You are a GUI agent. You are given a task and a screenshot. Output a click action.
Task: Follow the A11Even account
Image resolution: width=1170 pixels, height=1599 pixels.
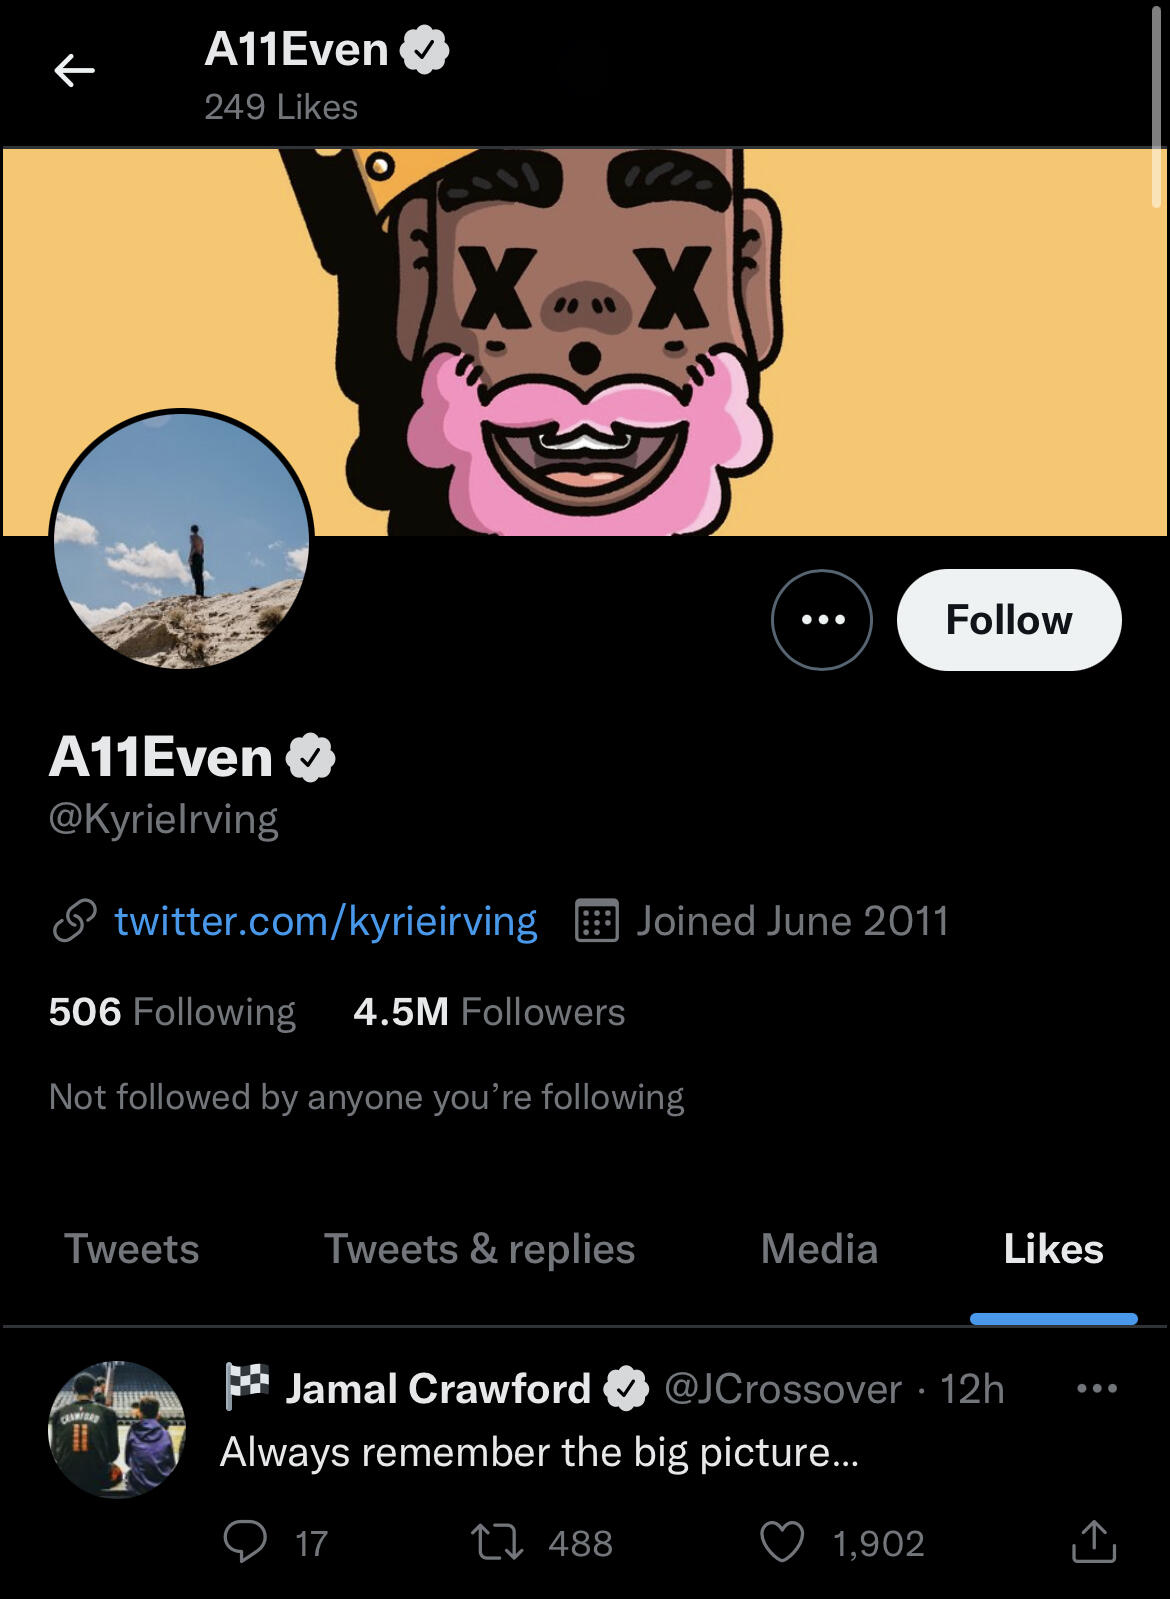1008,620
